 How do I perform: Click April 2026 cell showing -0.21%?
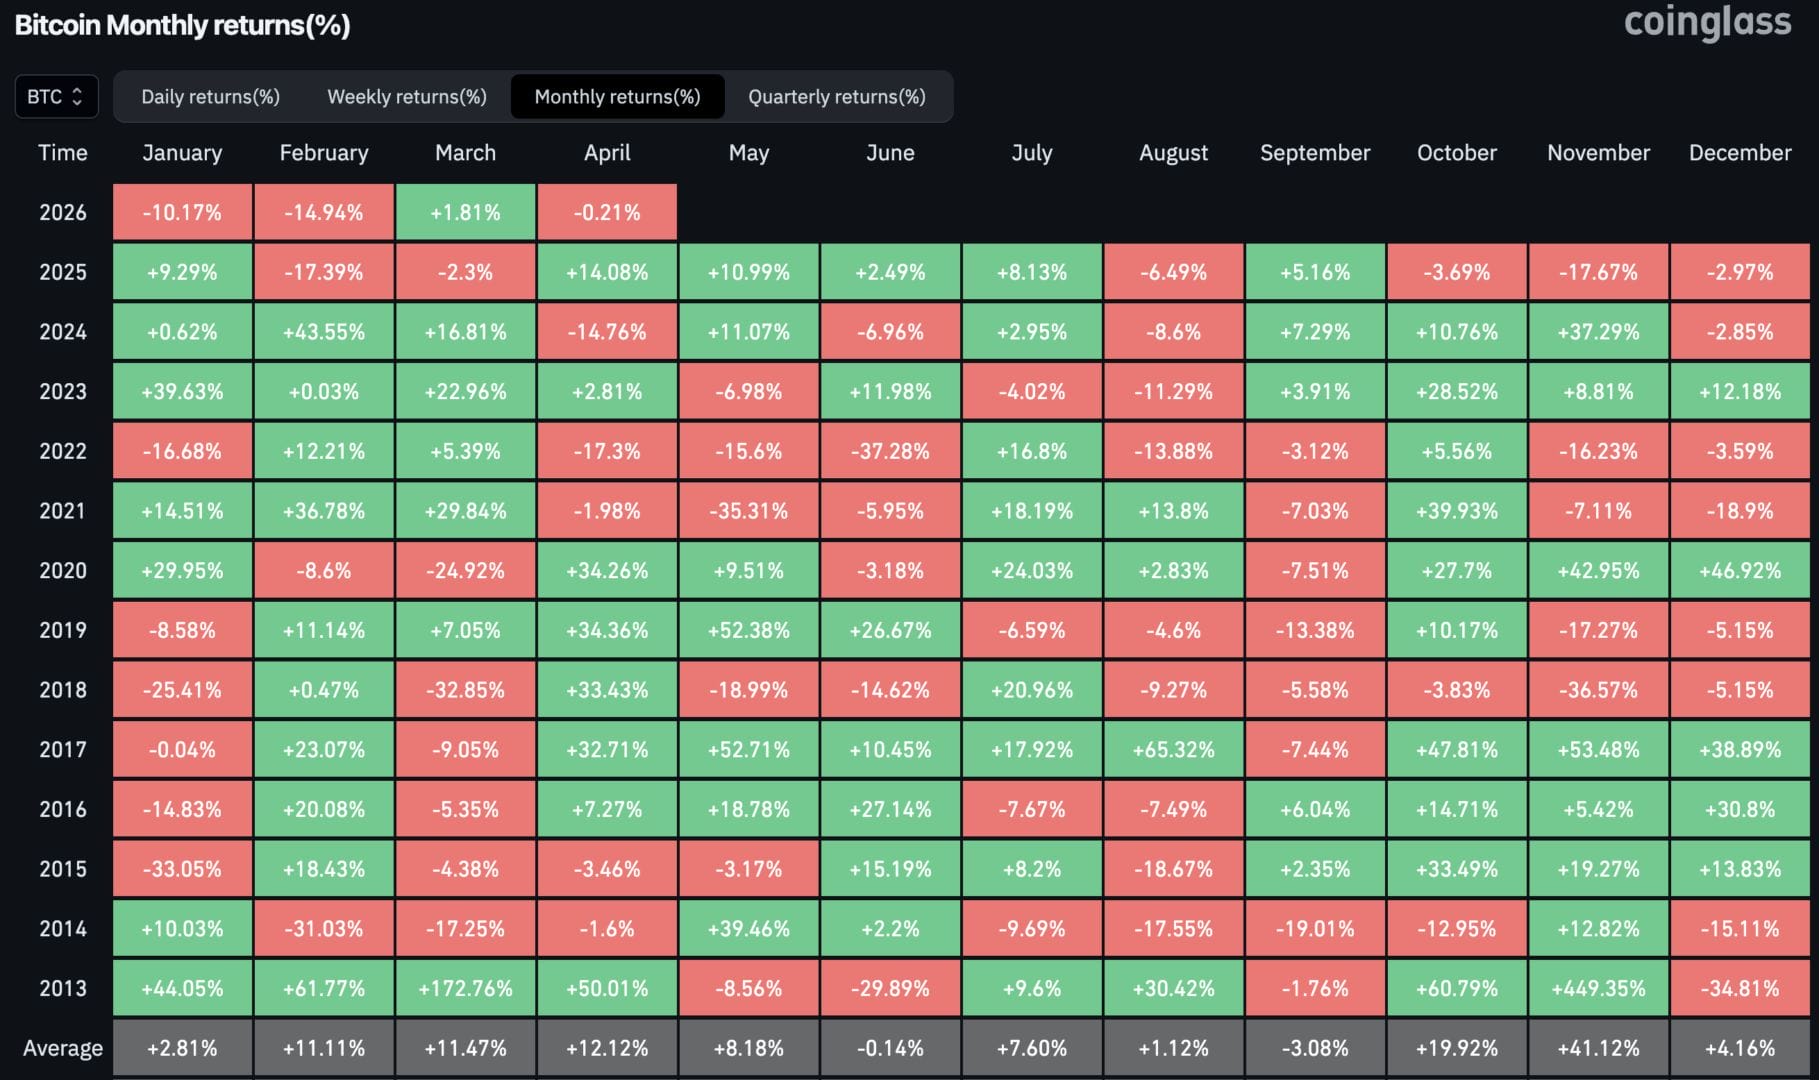607,212
